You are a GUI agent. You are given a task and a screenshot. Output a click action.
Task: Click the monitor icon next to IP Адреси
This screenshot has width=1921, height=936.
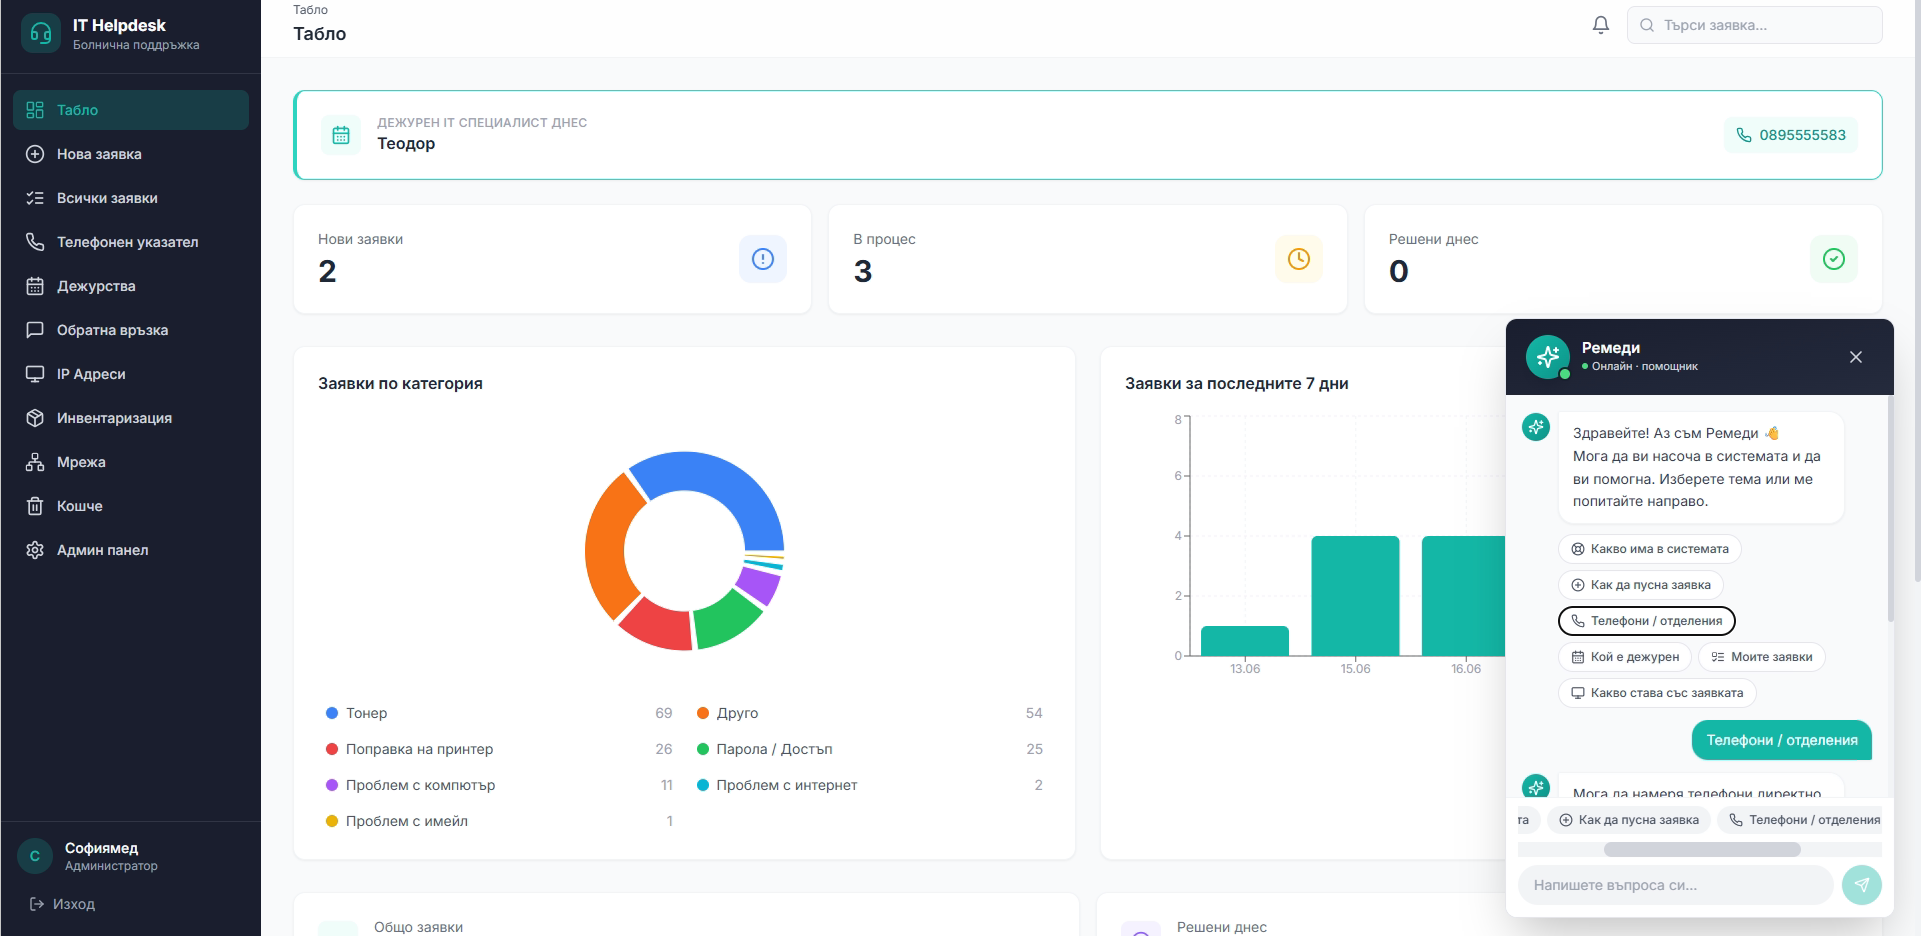click(35, 374)
